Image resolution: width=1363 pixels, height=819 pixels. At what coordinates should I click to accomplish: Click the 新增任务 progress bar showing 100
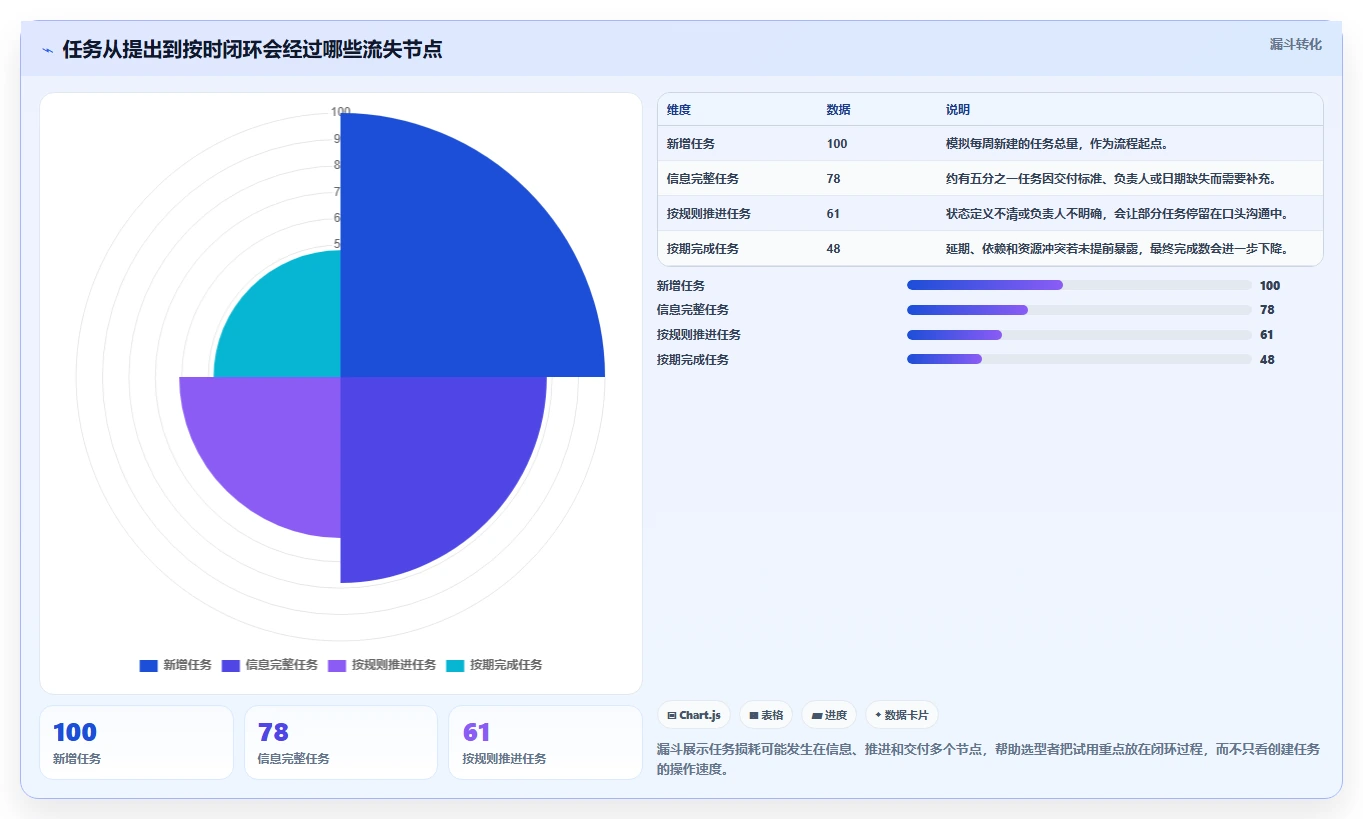pos(1079,285)
